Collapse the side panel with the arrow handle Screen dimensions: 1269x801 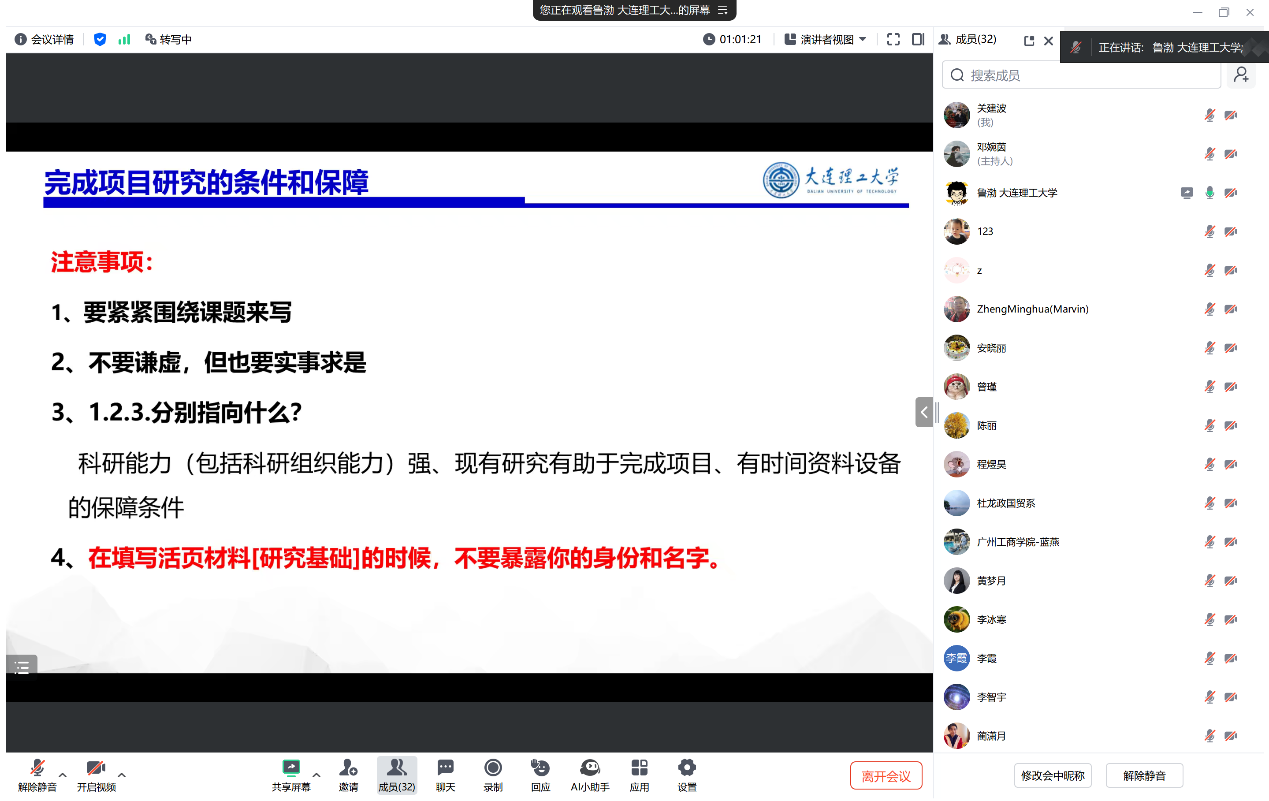tap(924, 412)
